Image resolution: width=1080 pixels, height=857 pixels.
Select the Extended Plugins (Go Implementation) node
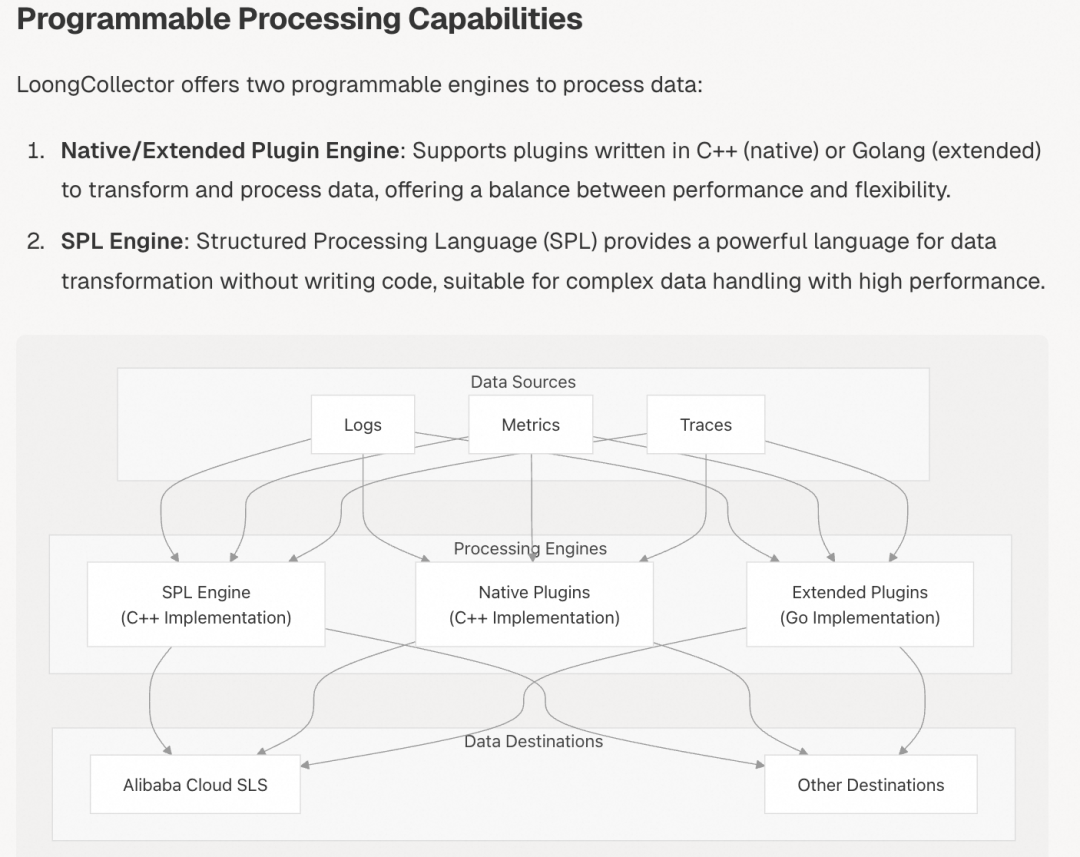(859, 605)
